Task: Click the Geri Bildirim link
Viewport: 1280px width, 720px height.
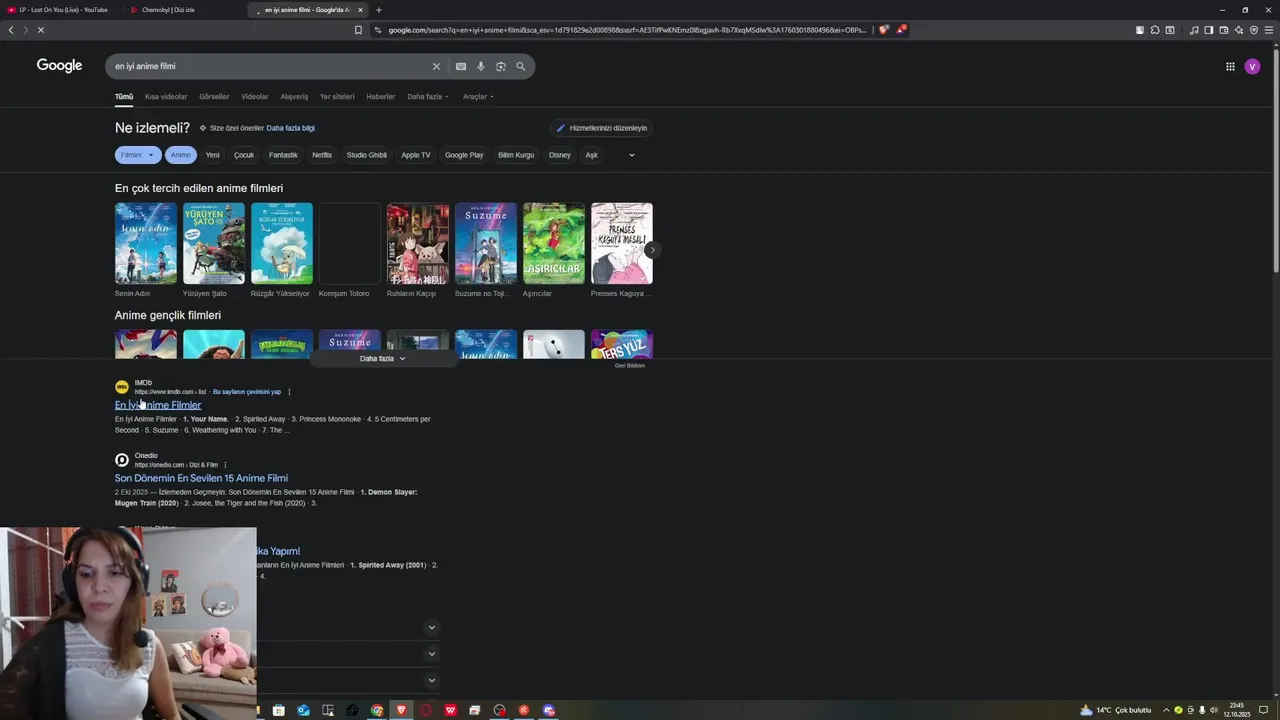Action: pyautogui.click(x=630, y=366)
